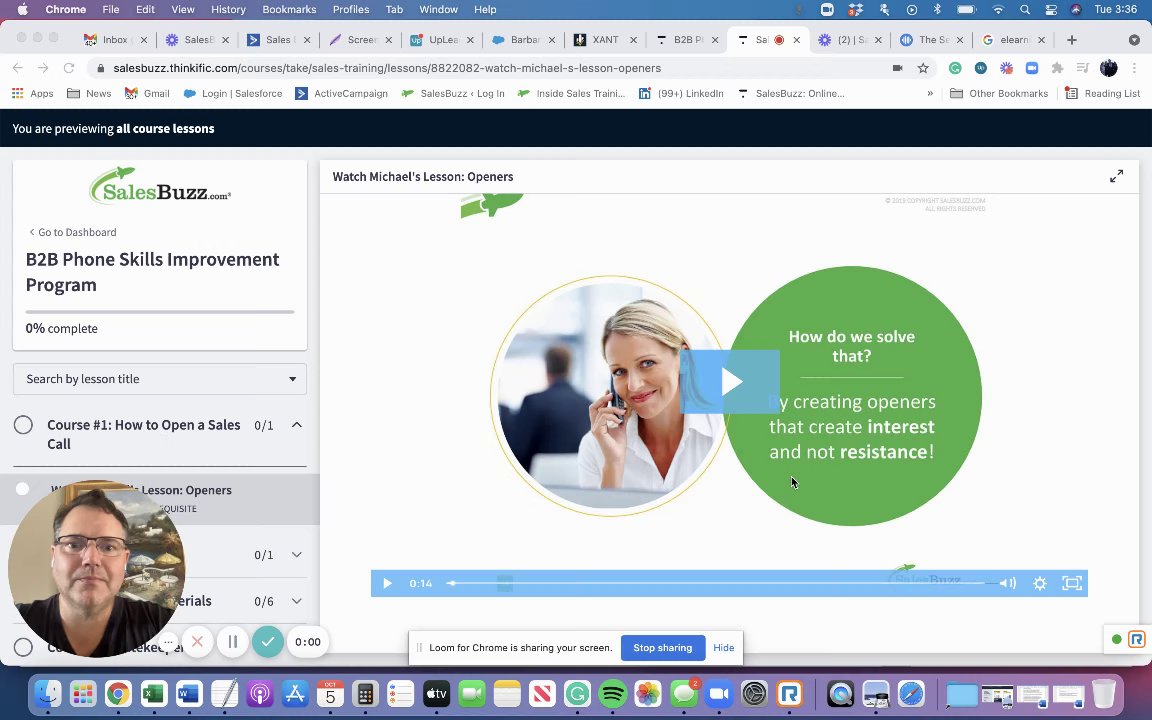Open the Grammarly extension icon
The width and height of the screenshot is (1152, 720).
click(955, 68)
